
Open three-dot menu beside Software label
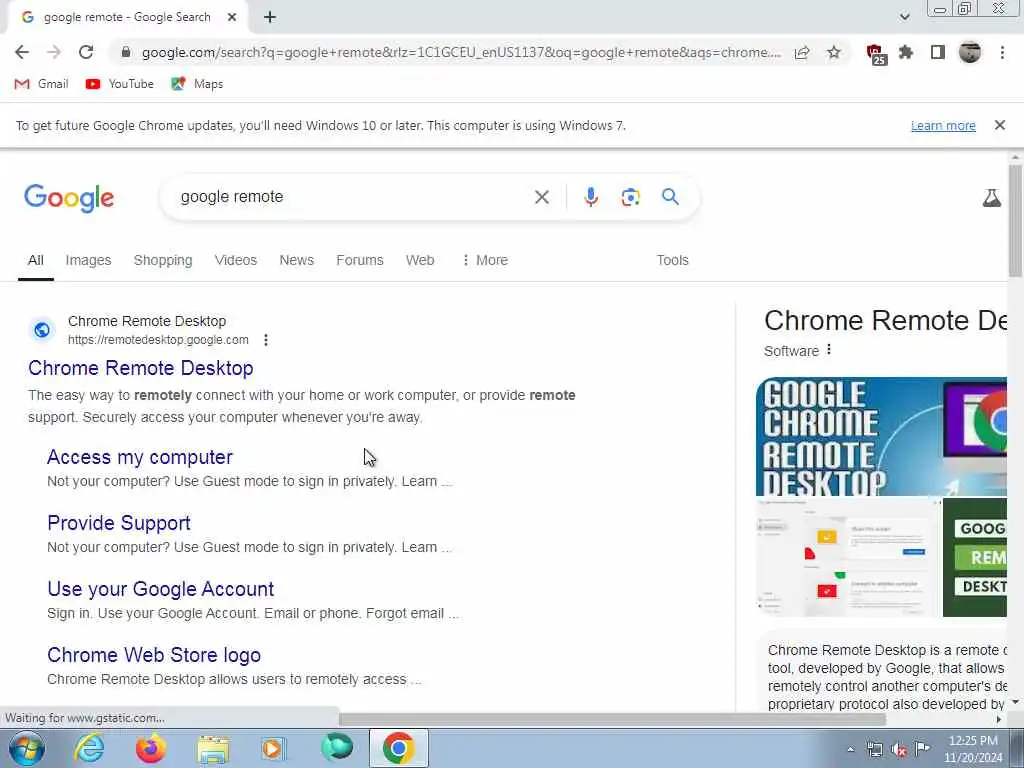829,349
